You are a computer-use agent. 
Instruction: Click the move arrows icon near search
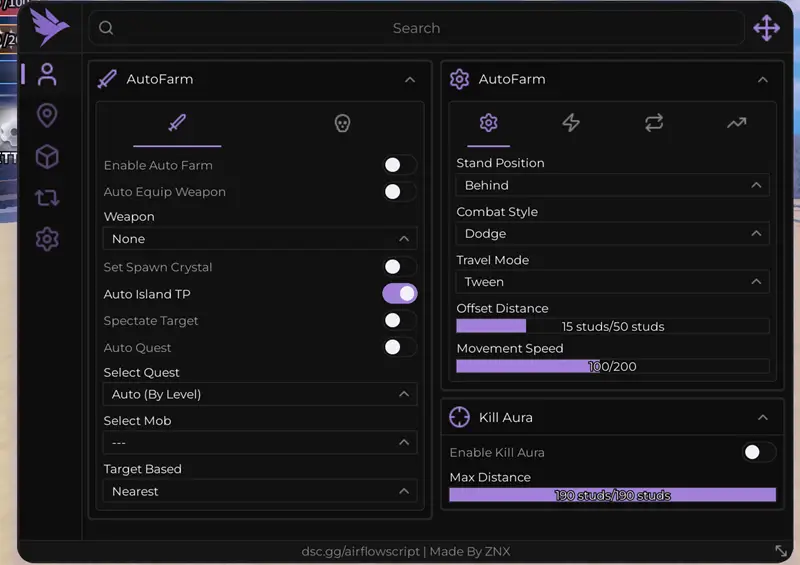click(x=766, y=28)
